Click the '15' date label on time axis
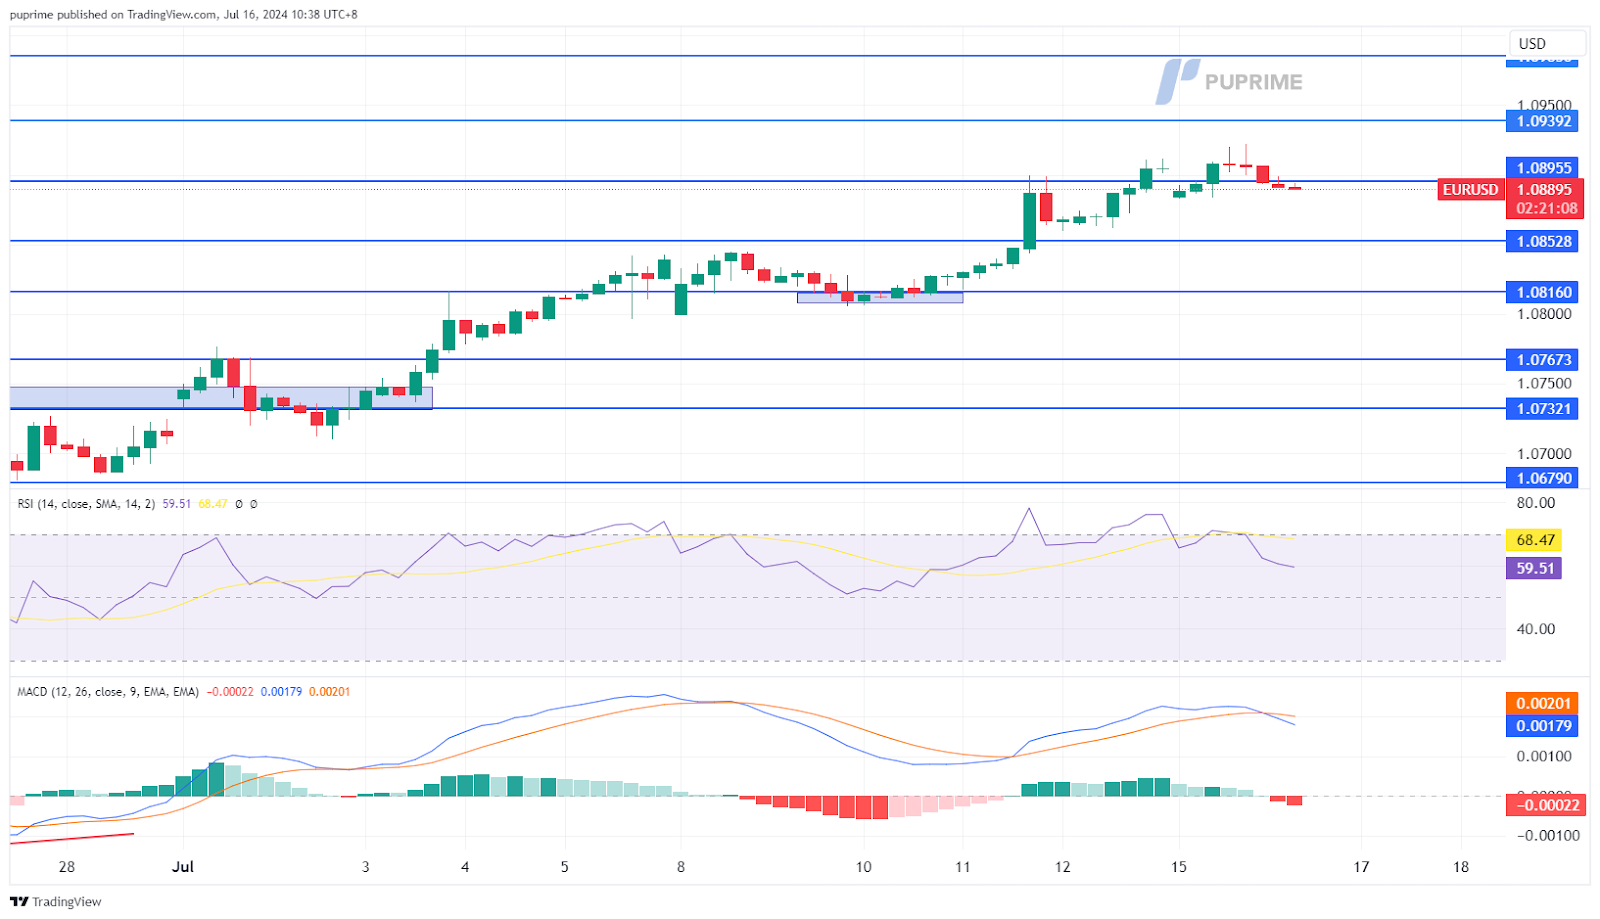 coord(1179,867)
